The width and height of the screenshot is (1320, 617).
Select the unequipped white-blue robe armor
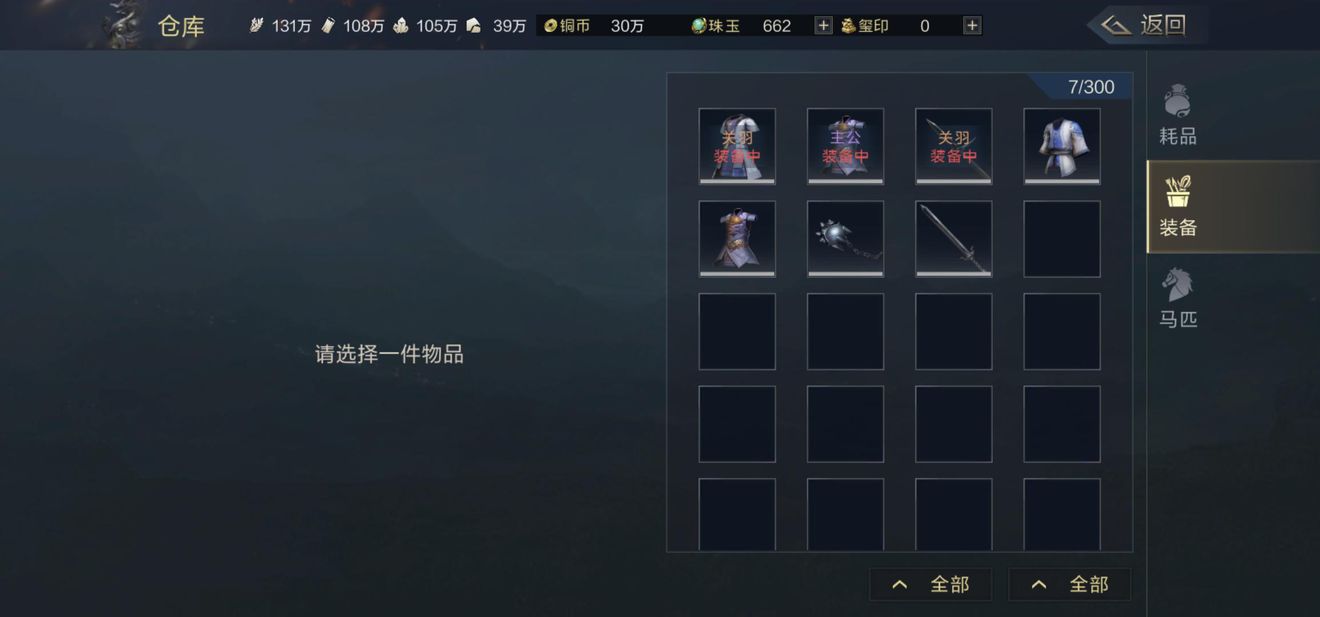click(1062, 146)
